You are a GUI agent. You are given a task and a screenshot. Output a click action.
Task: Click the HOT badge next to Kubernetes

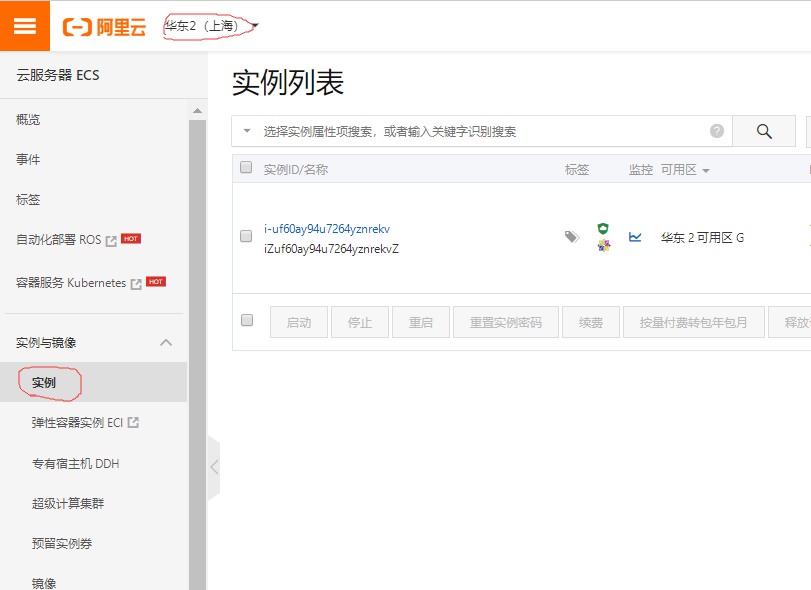(x=156, y=281)
